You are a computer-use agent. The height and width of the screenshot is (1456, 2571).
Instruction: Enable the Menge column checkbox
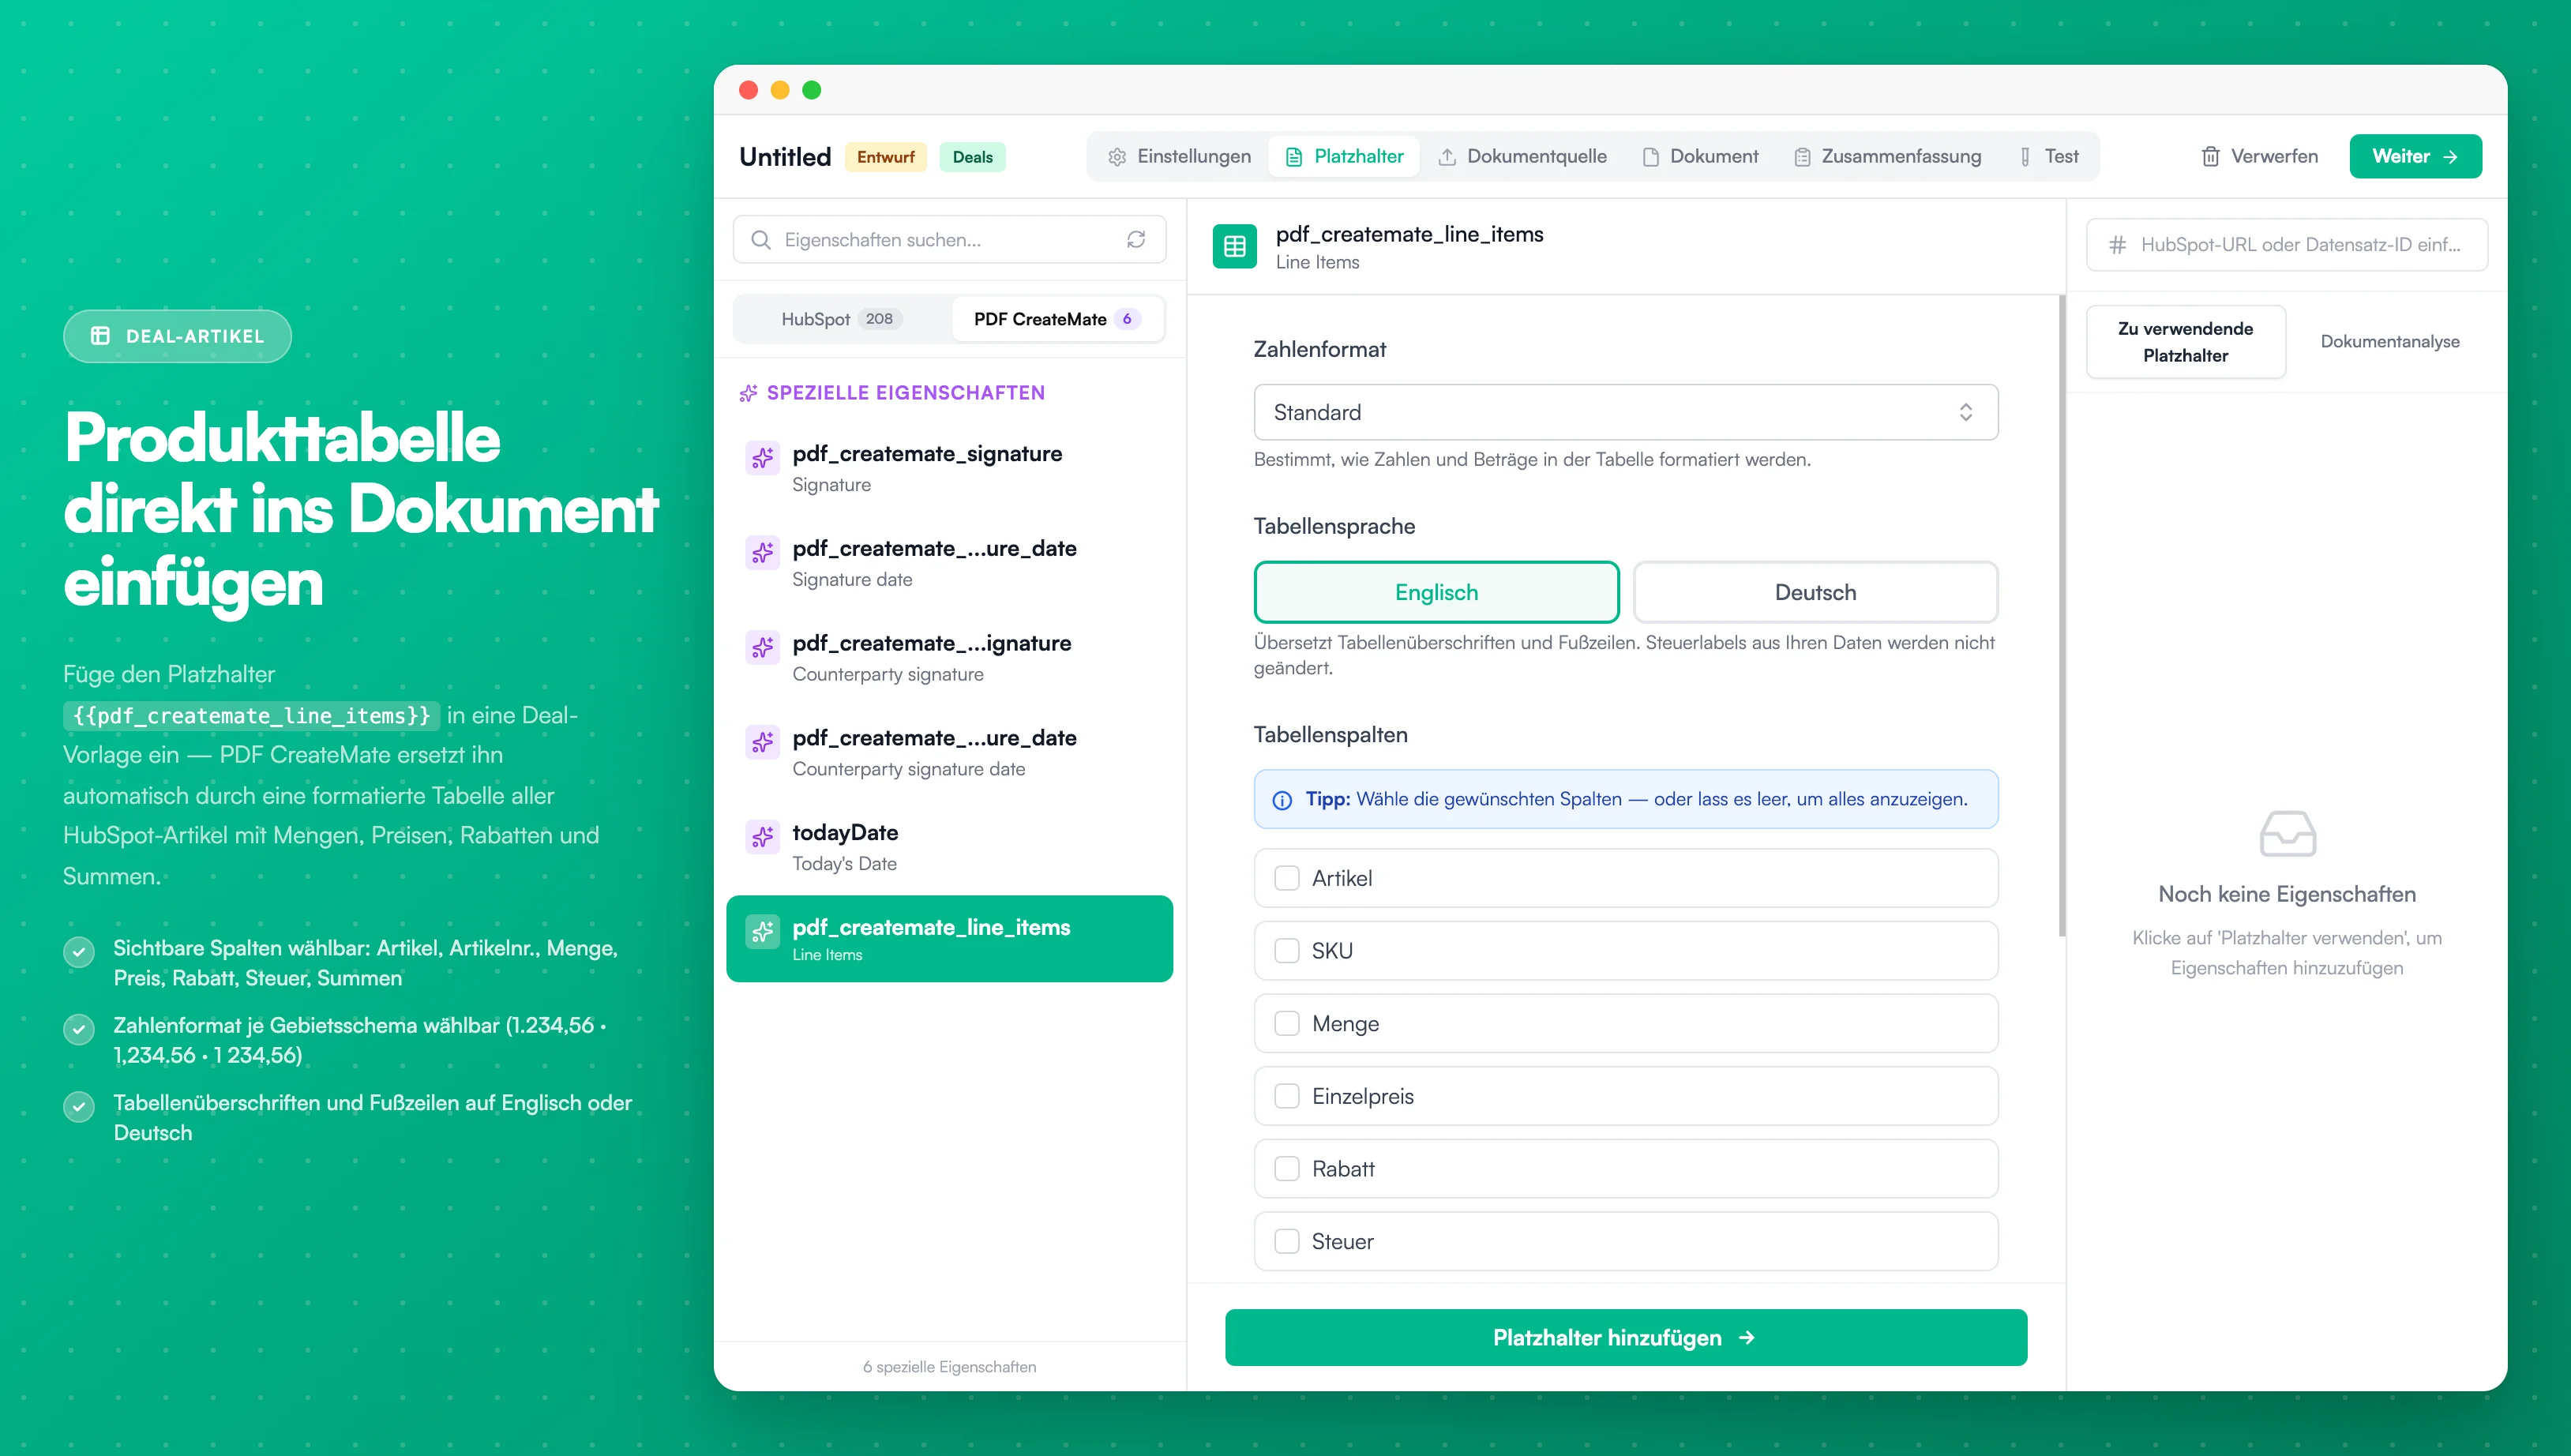point(1287,1023)
